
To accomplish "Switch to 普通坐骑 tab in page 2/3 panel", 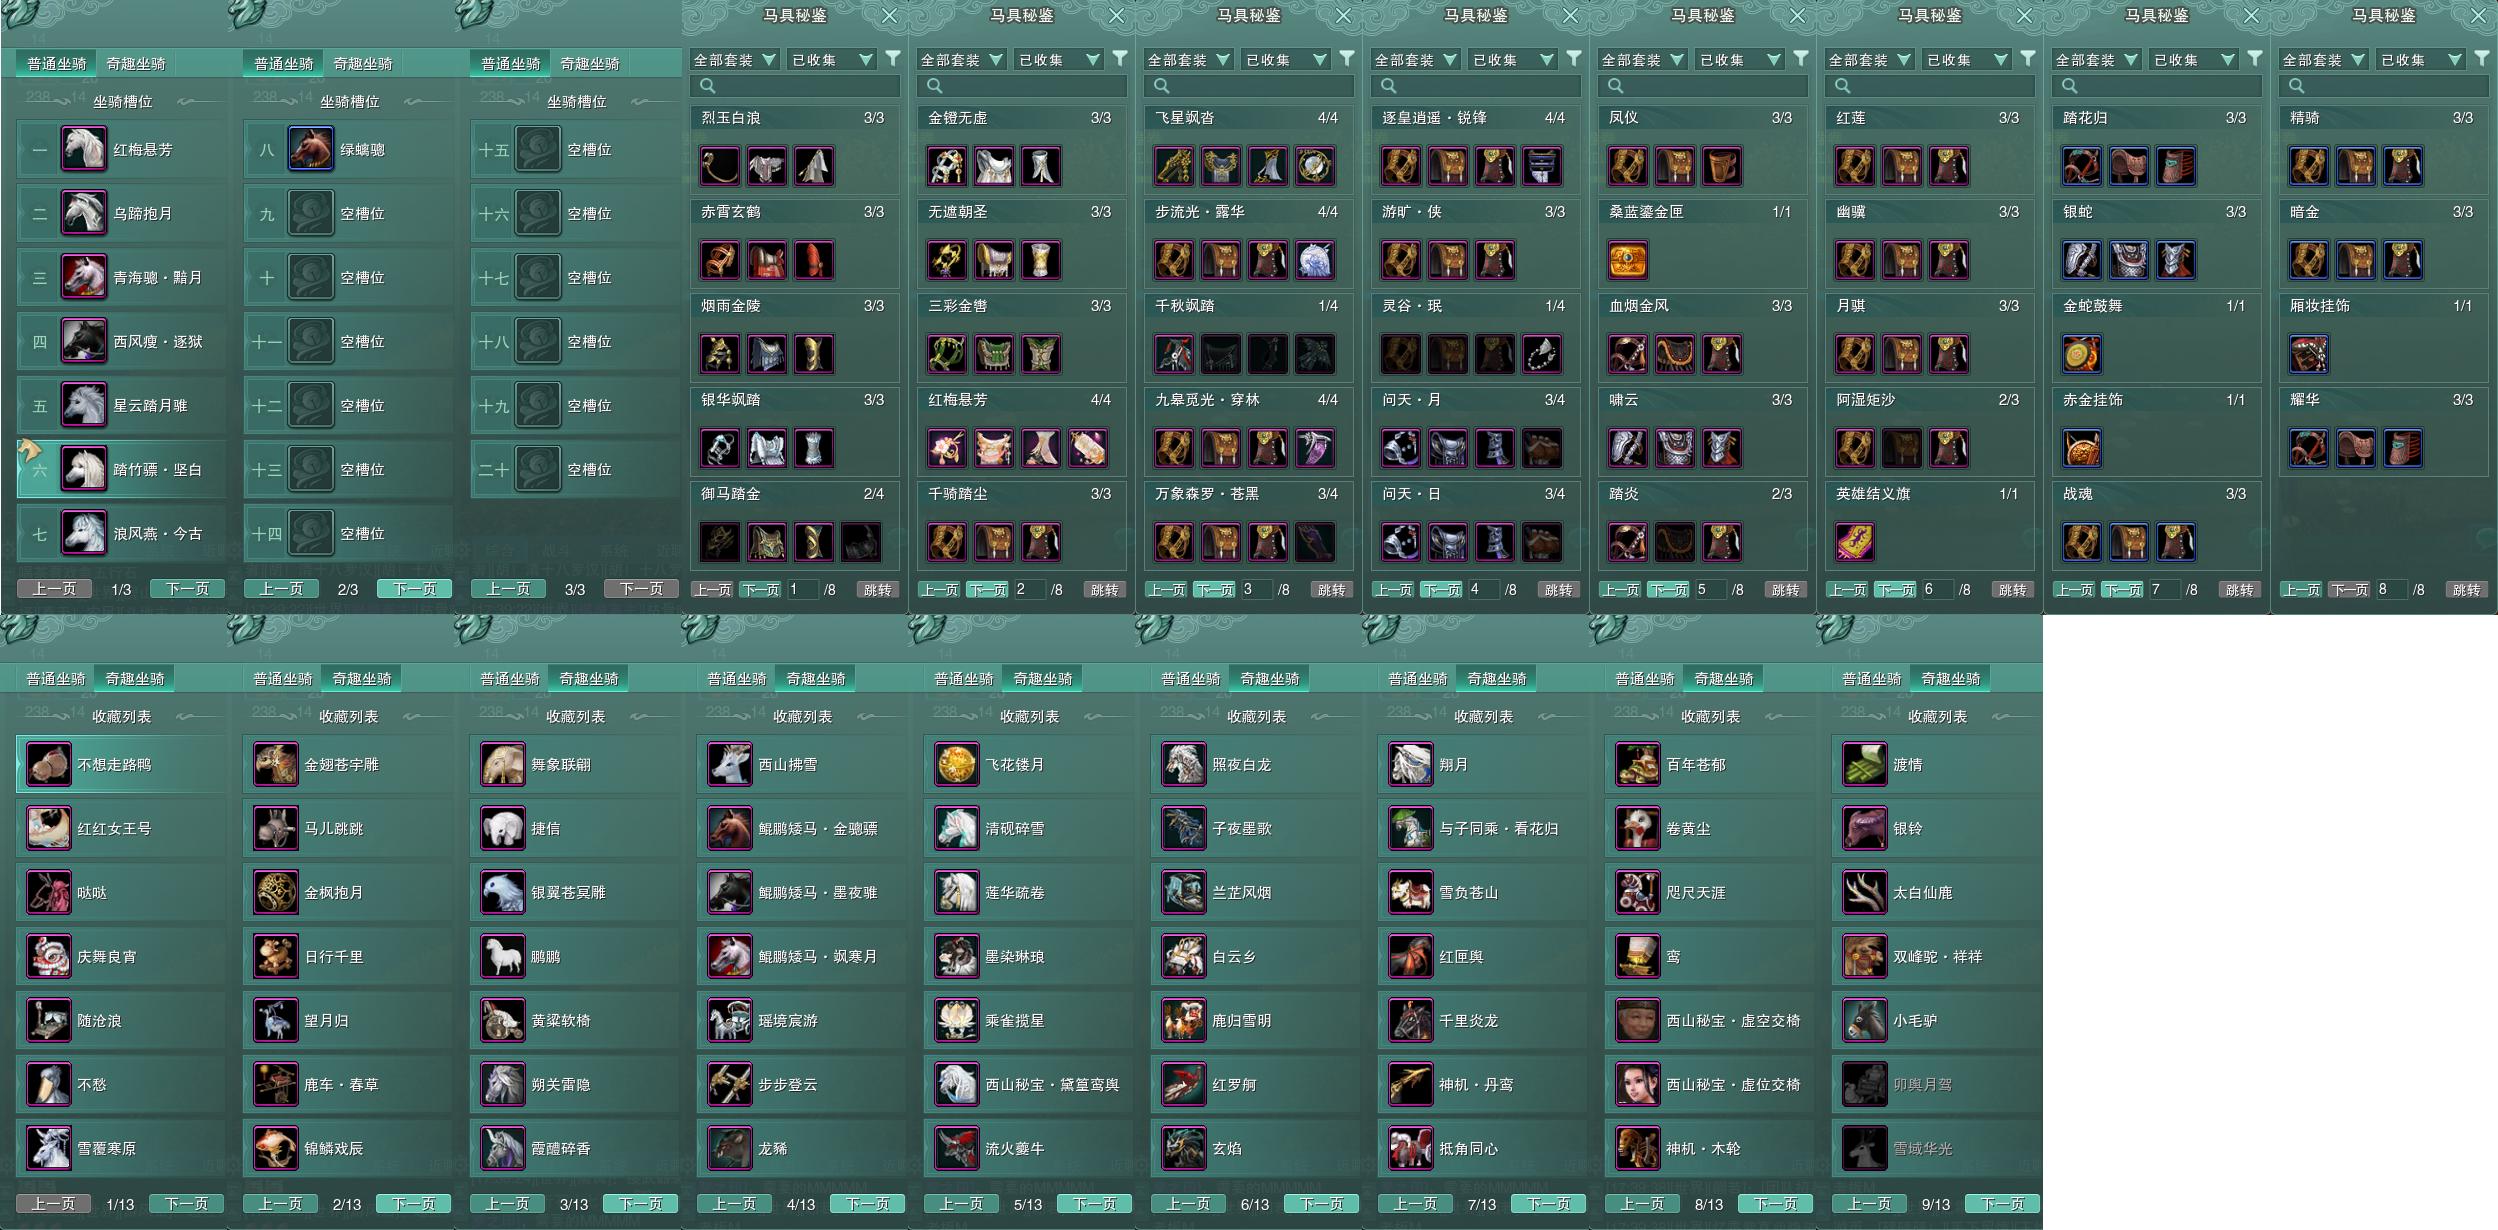I will tap(284, 63).
